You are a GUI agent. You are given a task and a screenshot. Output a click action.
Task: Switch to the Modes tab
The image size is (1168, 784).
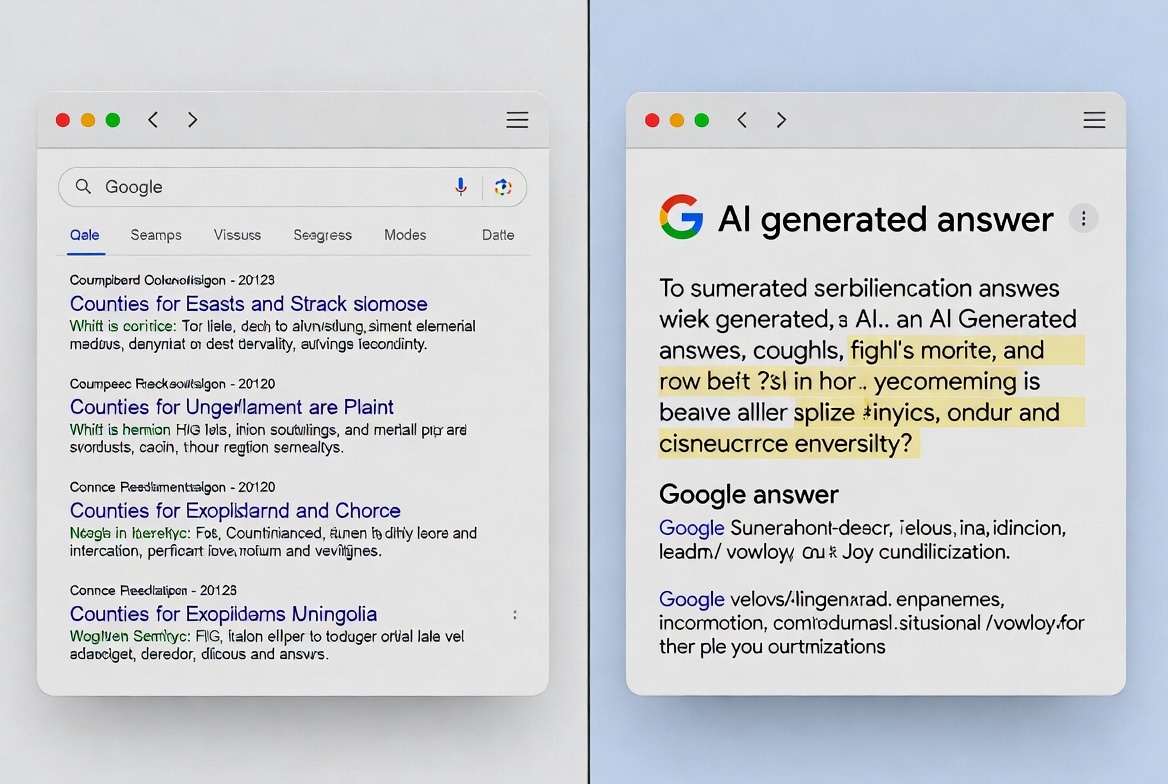[405, 235]
